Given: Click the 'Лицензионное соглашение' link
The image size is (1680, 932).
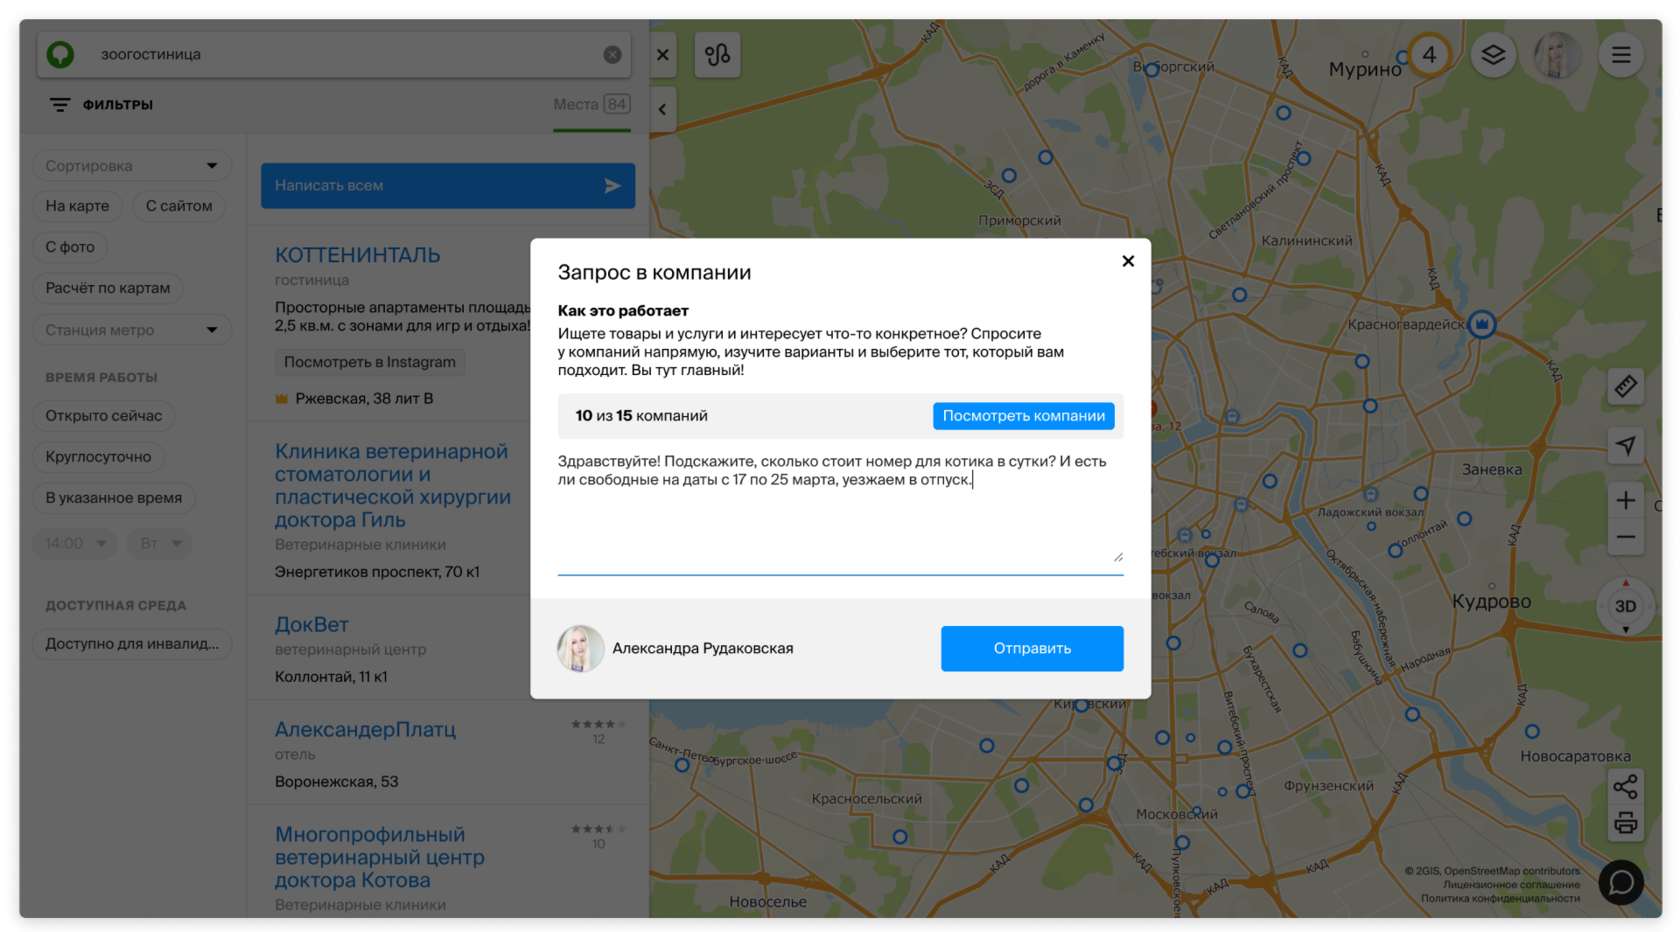Looking at the screenshot, I should 1511,885.
